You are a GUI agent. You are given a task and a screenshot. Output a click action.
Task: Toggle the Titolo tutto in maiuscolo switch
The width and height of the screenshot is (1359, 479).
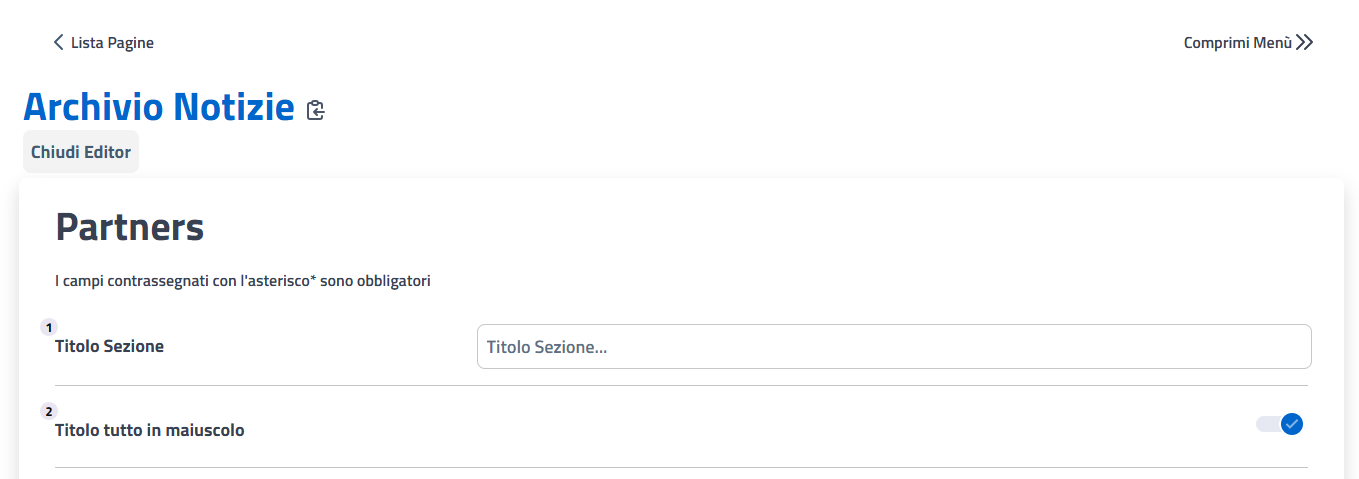tap(1279, 424)
